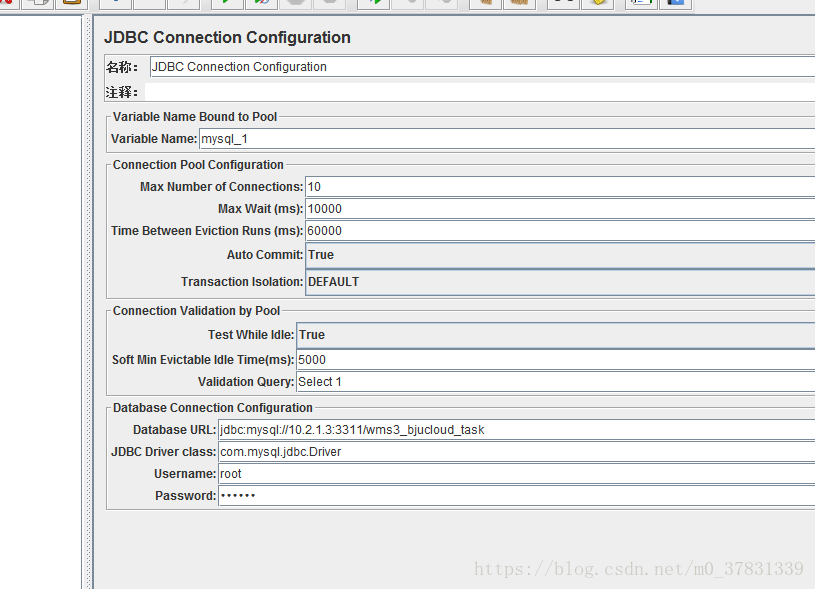This screenshot has width=815, height=589.
Task: Click the 注释 comments input field
Action: [480, 92]
